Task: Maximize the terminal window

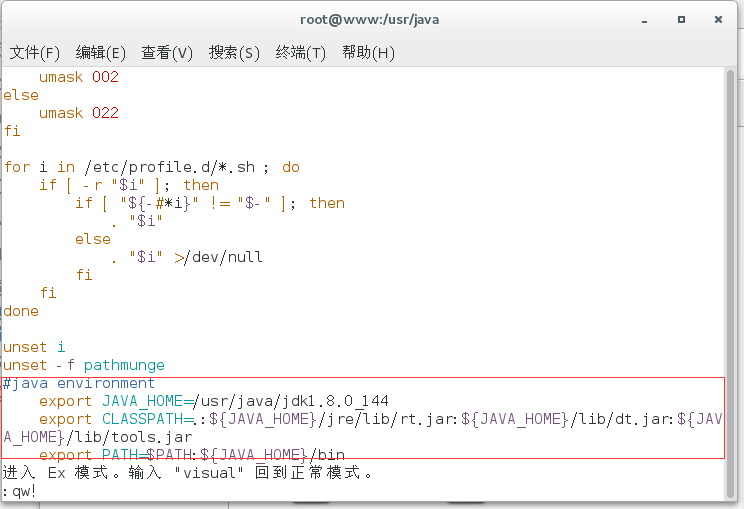Action: point(682,19)
